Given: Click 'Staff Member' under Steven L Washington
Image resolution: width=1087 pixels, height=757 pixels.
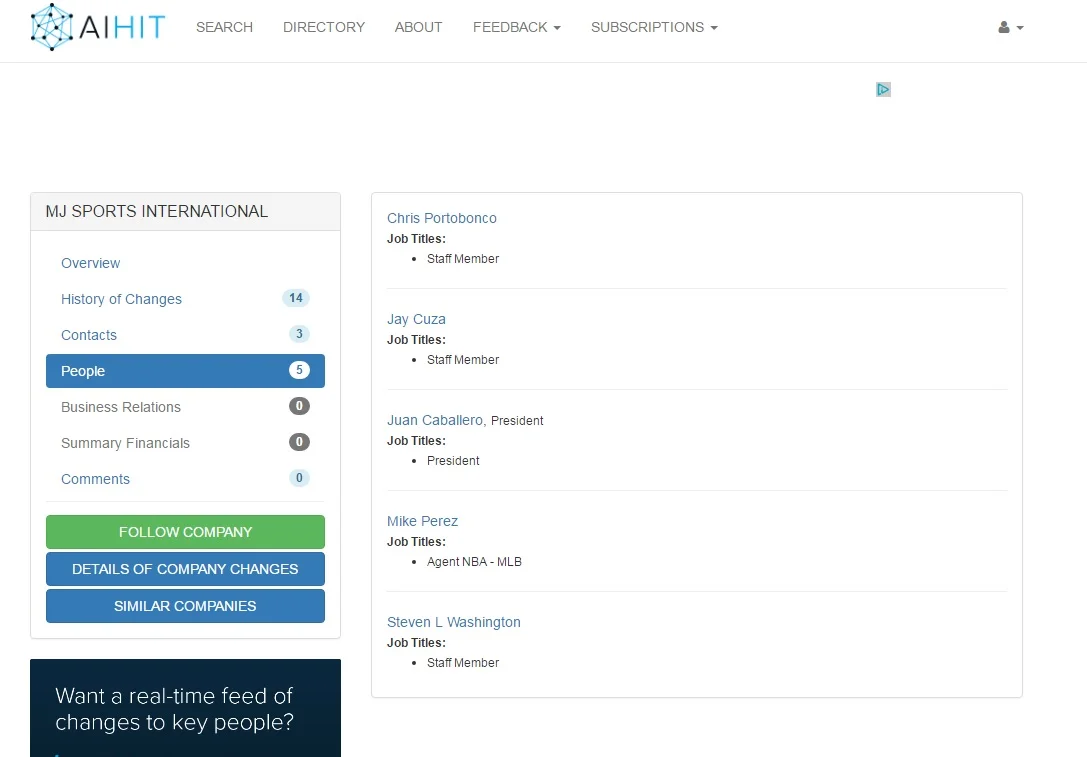Looking at the screenshot, I should click(462, 663).
